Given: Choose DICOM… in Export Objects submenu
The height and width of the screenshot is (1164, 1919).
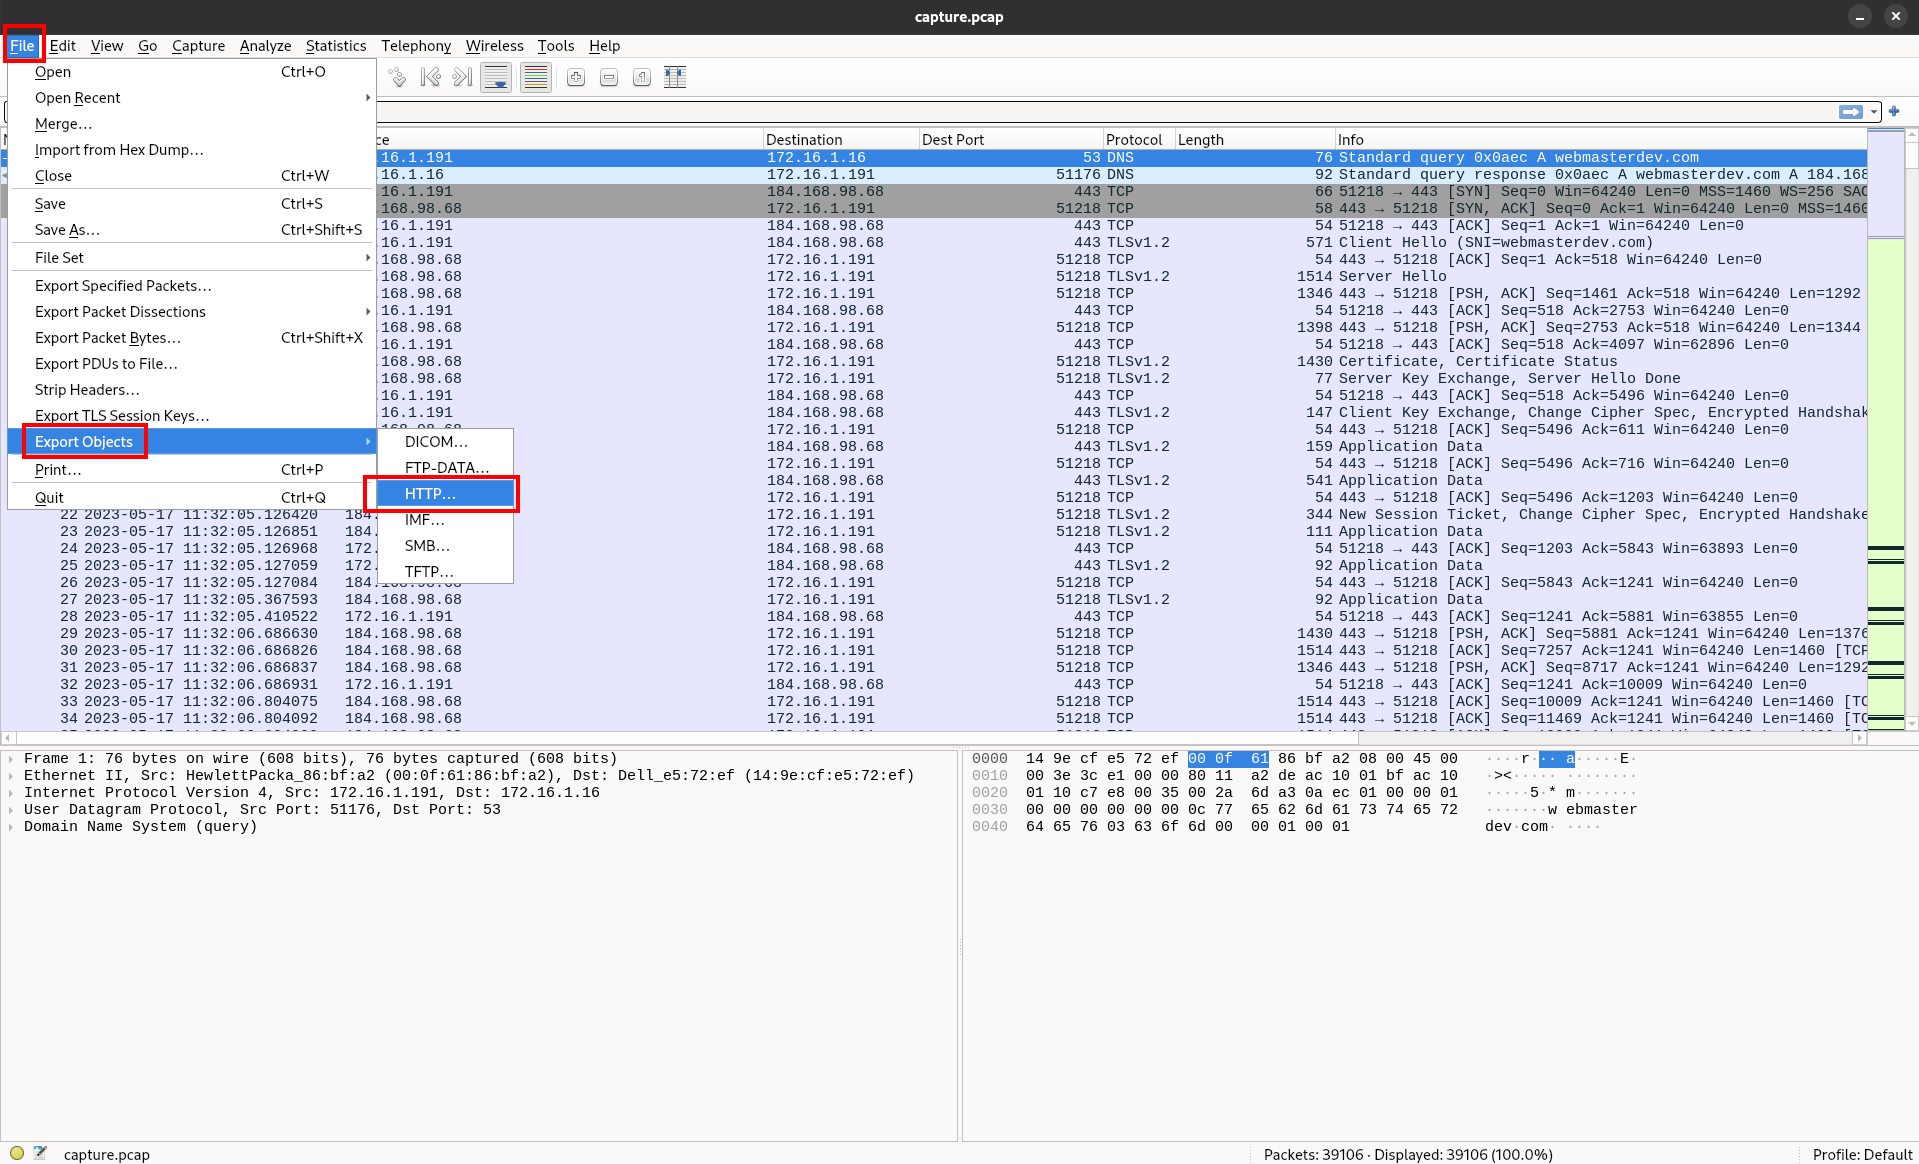Looking at the screenshot, I should (445, 442).
